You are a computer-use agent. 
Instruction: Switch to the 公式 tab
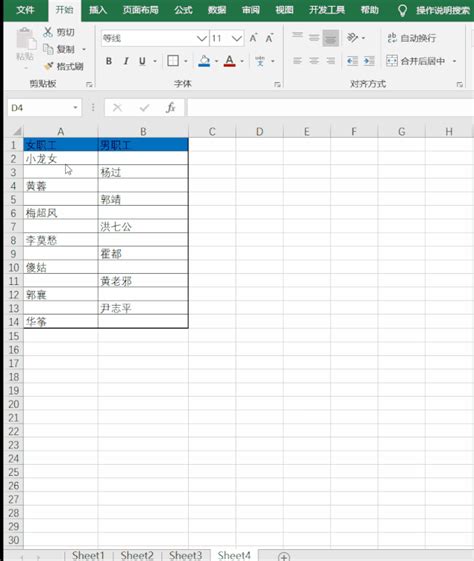(183, 10)
